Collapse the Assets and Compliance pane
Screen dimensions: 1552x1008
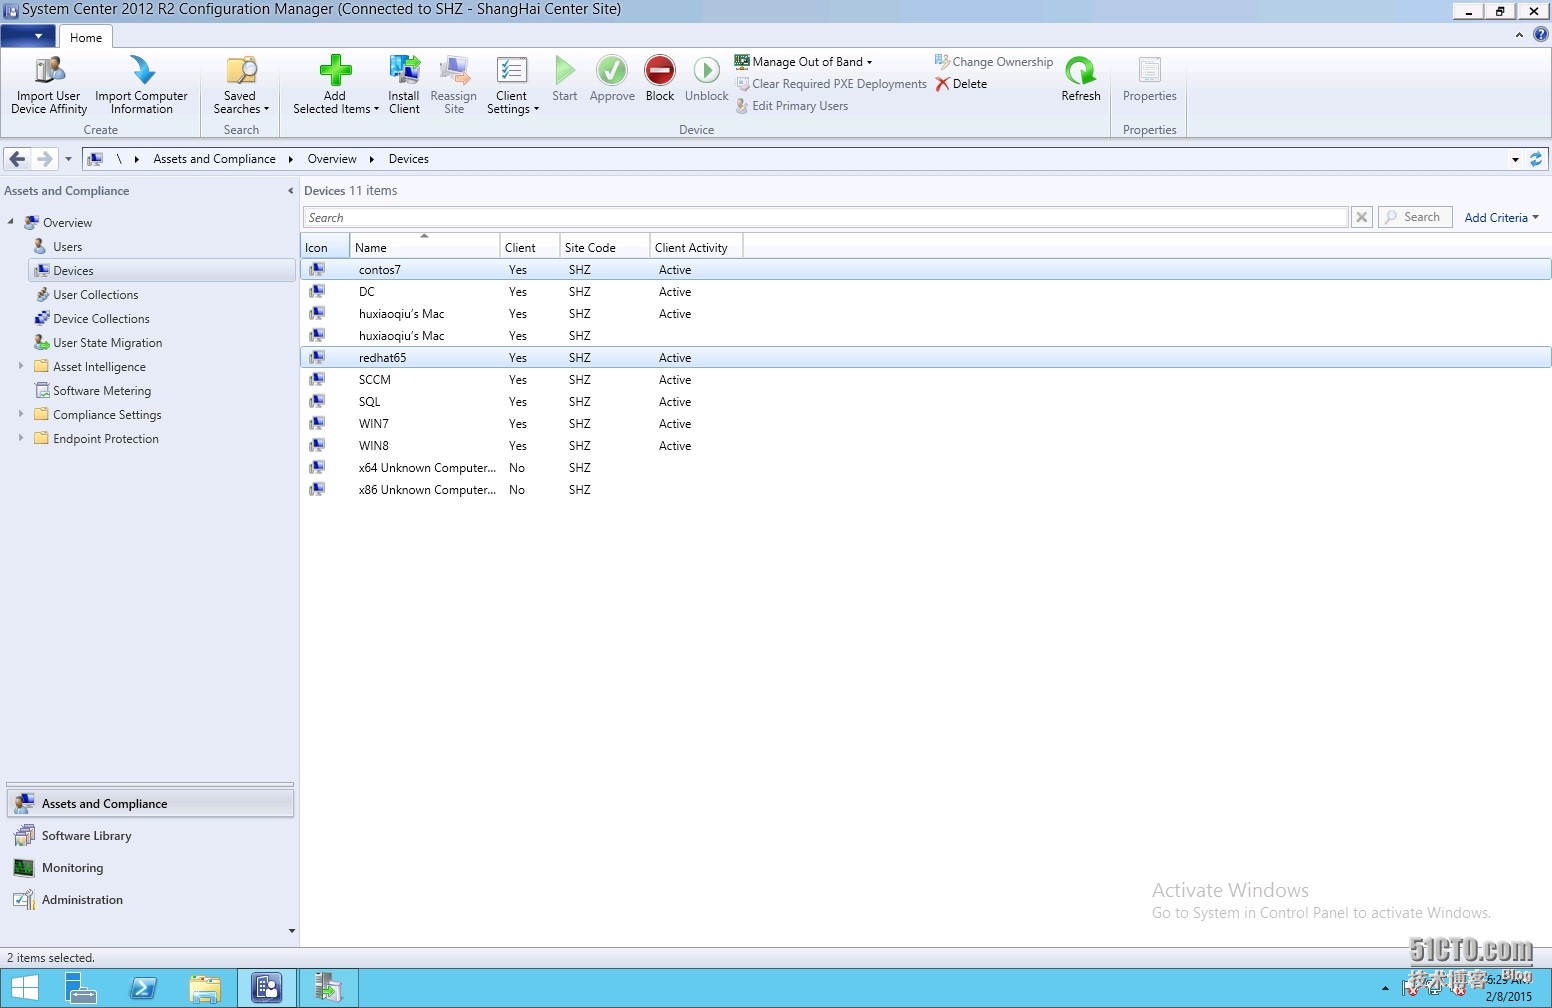[x=291, y=191]
